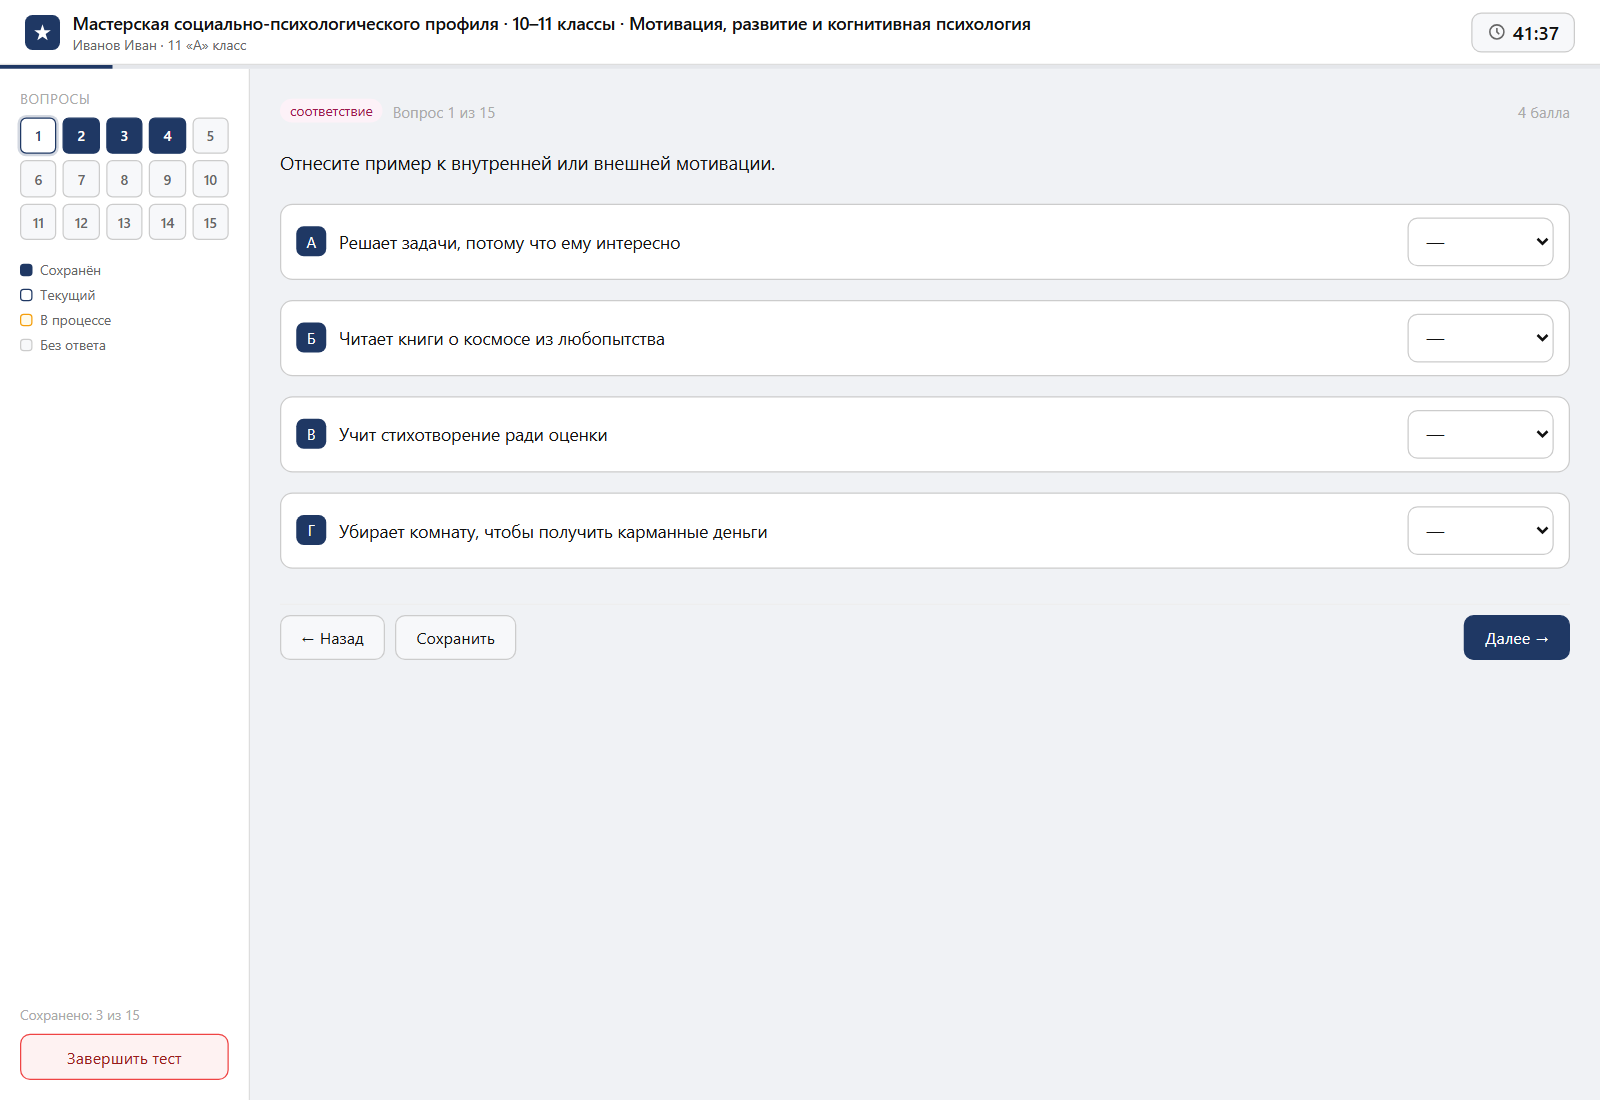Image resolution: width=1600 pixels, height=1100 pixels.
Task: Click the letter Б badge on second option
Action: click(311, 338)
